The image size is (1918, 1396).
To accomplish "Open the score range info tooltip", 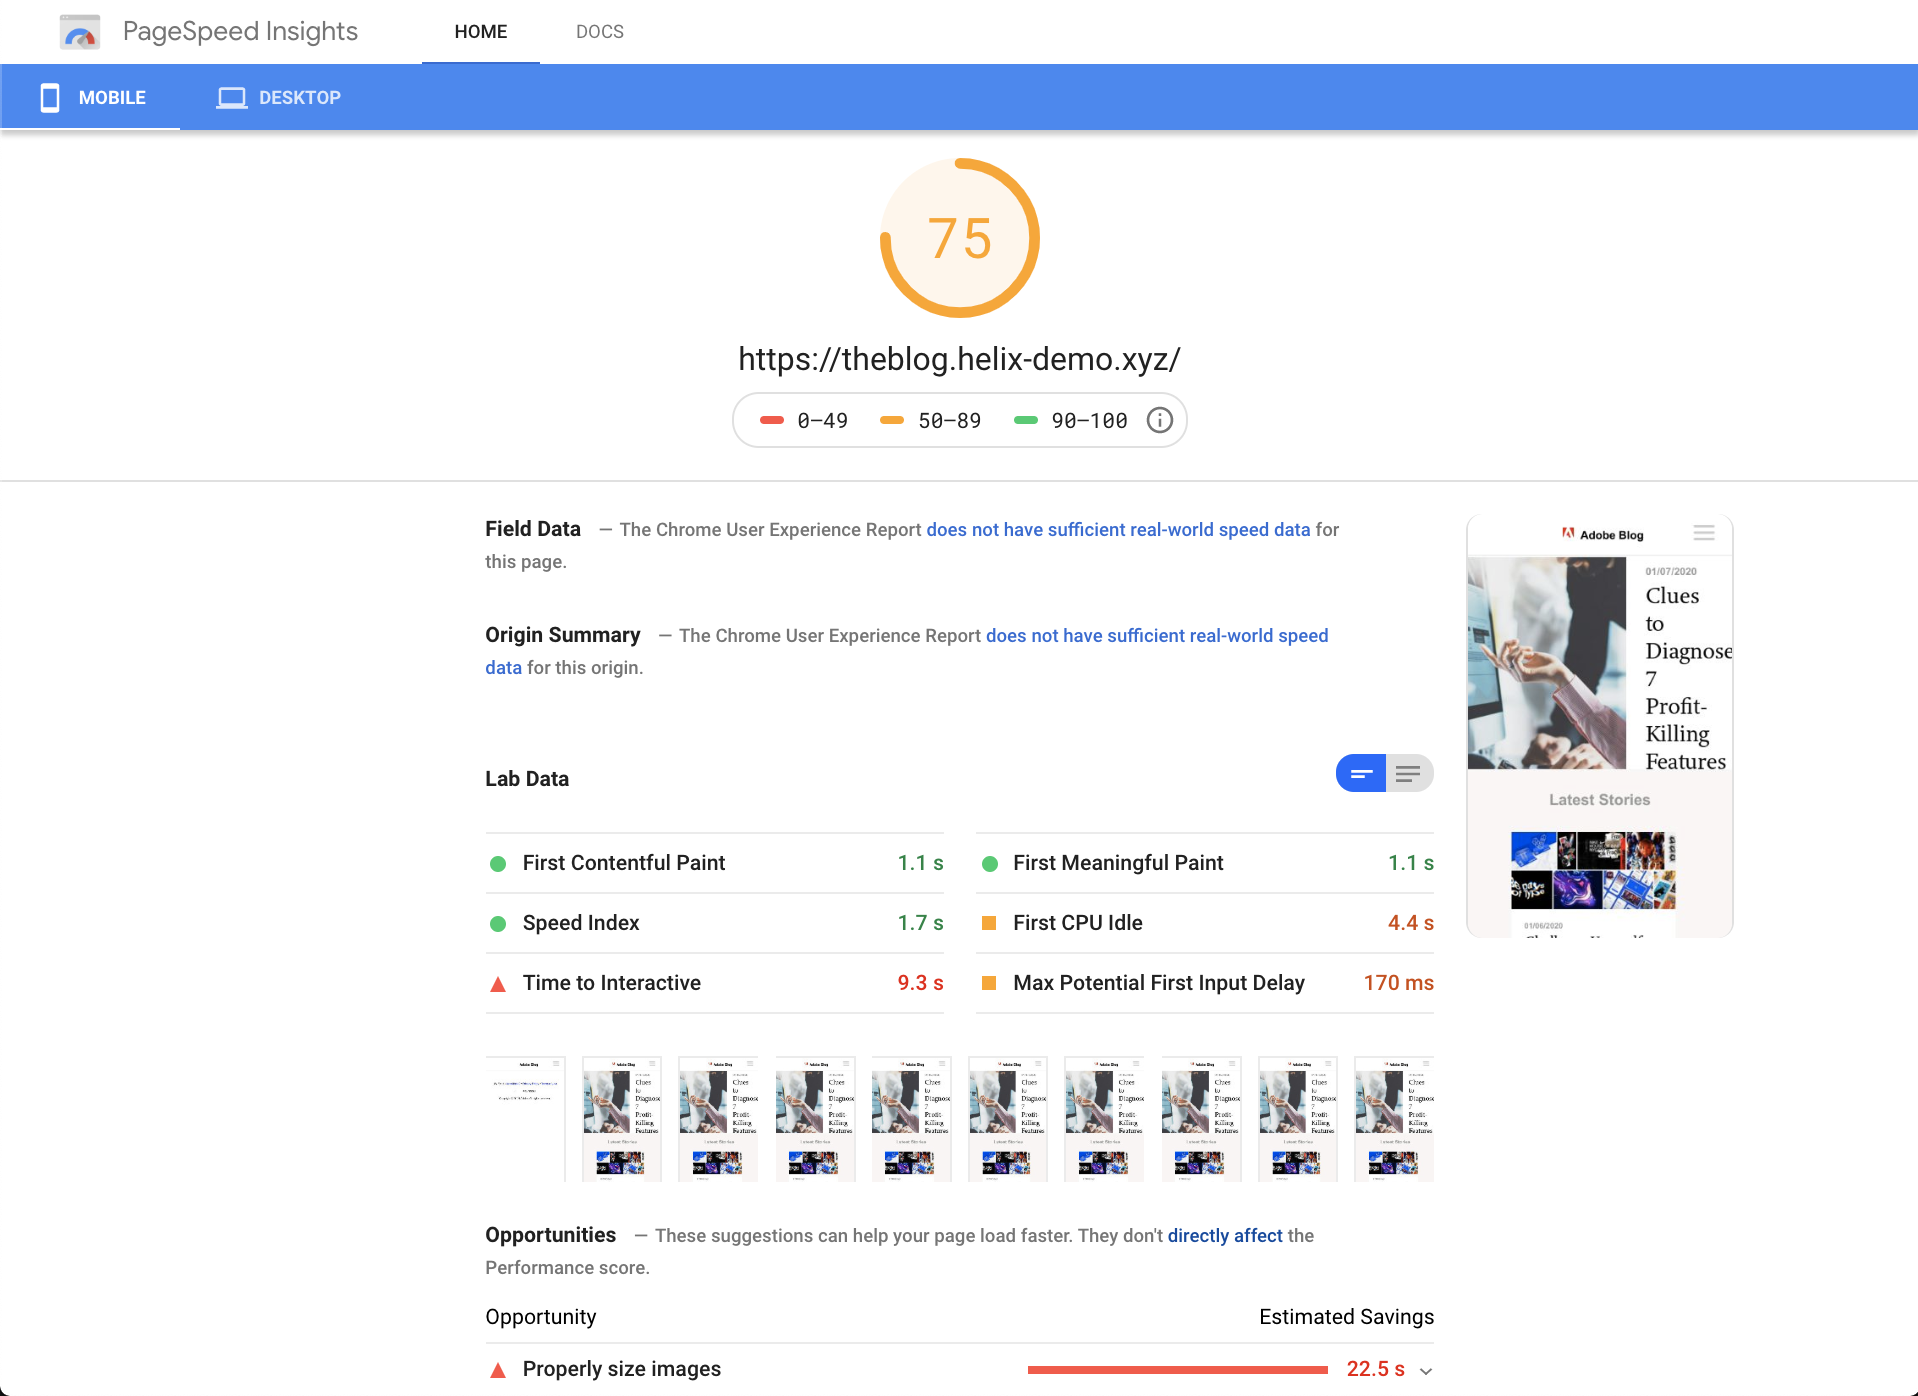I will (1159, 420).
